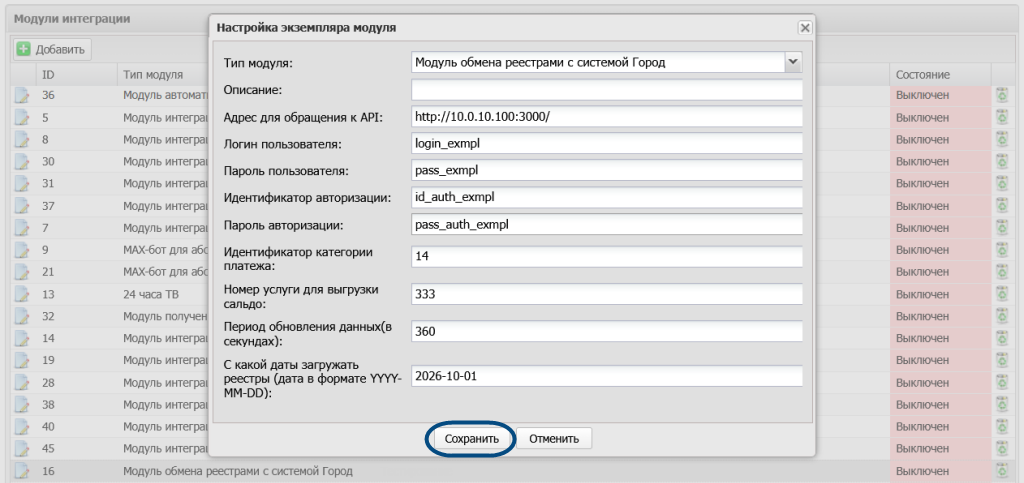Image resolution: width=1024 pixels, height=483 pixels.
Task: Edit icon for MAX-бот row ID 9
Action: [23, 250]
